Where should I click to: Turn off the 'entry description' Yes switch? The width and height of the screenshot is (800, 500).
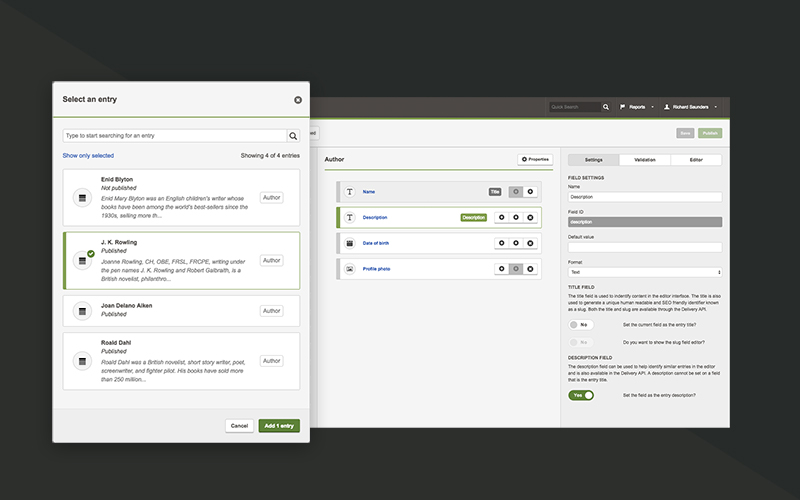click(x=581, y=395)
